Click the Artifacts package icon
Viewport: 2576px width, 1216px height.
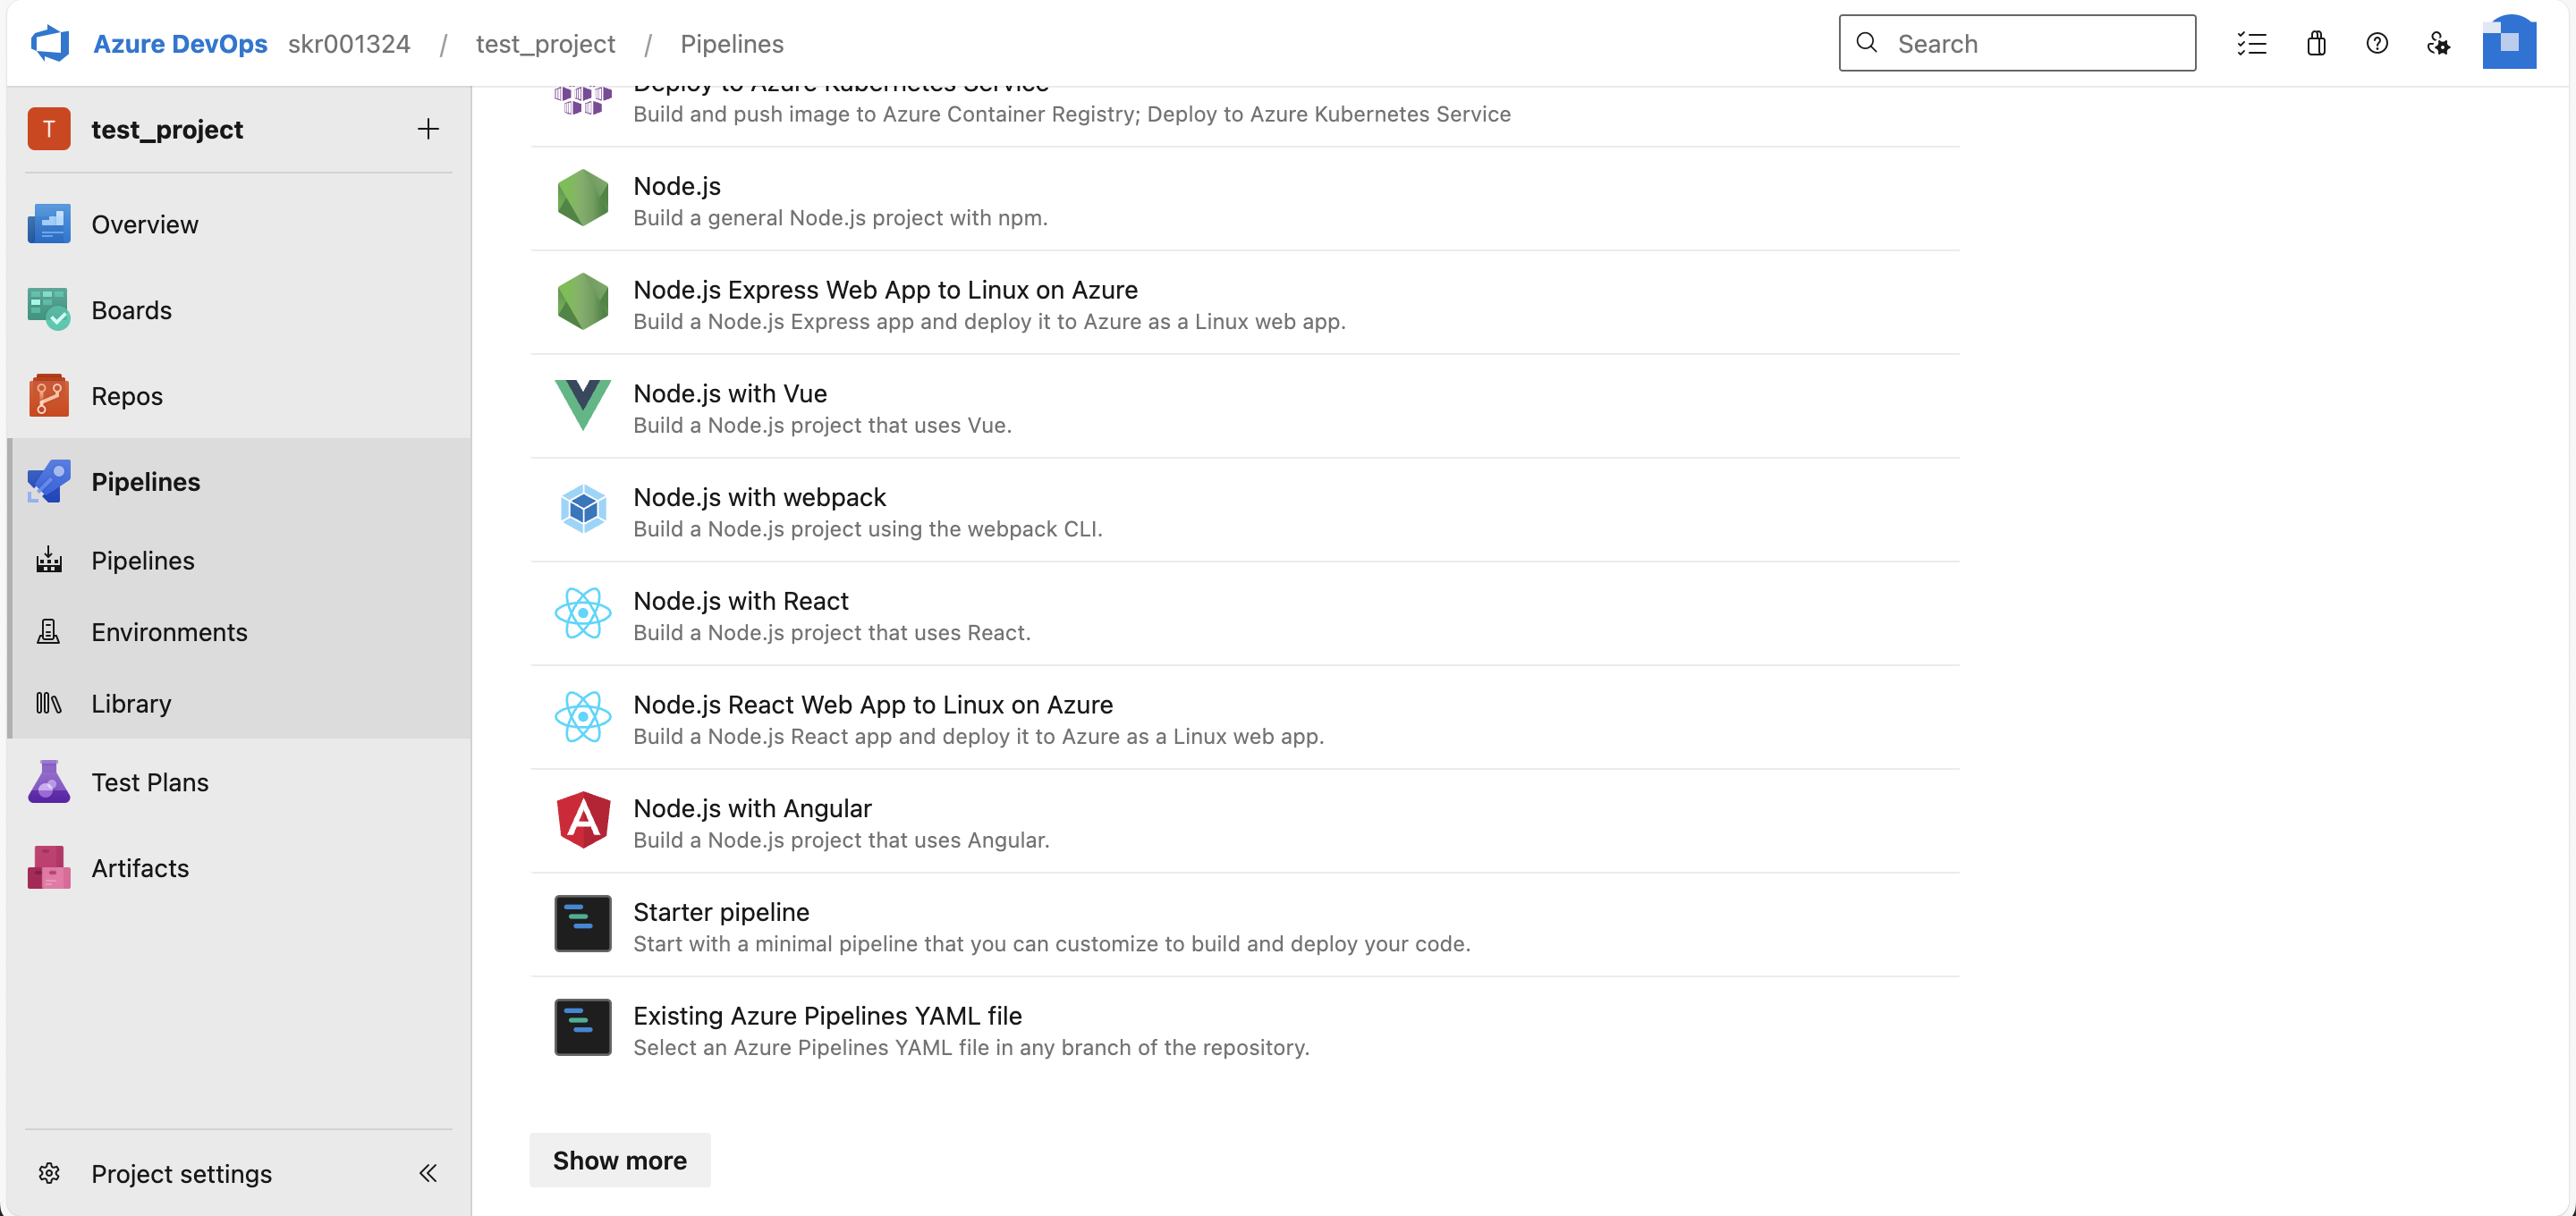coord(49,868)
